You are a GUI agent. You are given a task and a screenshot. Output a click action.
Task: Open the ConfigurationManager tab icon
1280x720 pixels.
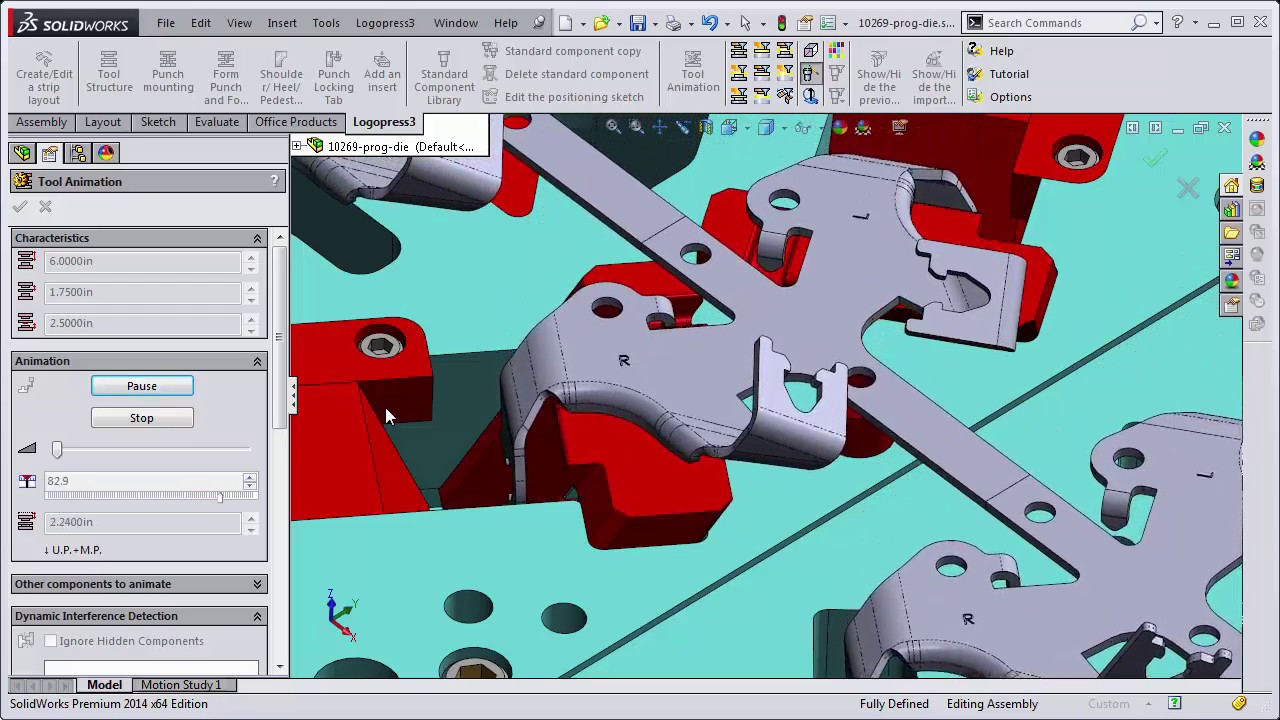tap(78, 153)
